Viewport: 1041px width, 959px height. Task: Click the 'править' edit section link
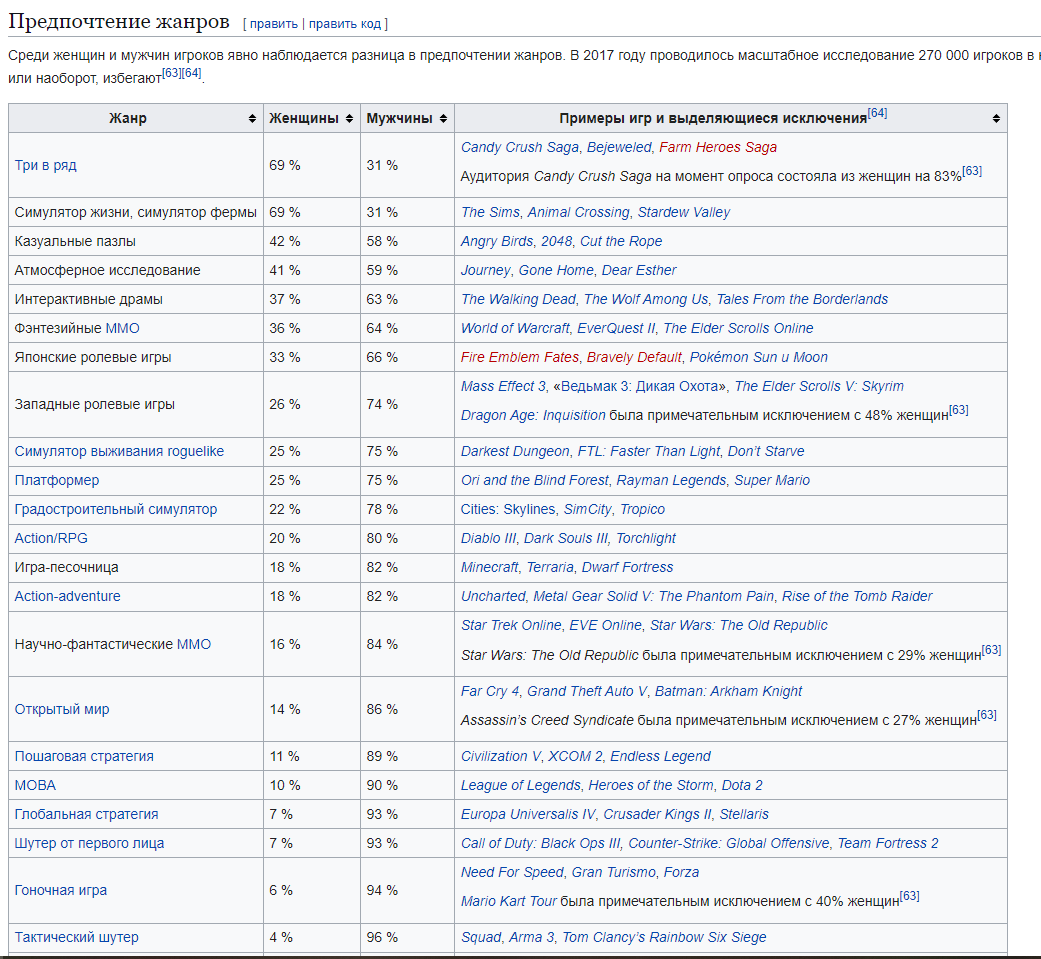pyautogui.click(x=274, y=24)
